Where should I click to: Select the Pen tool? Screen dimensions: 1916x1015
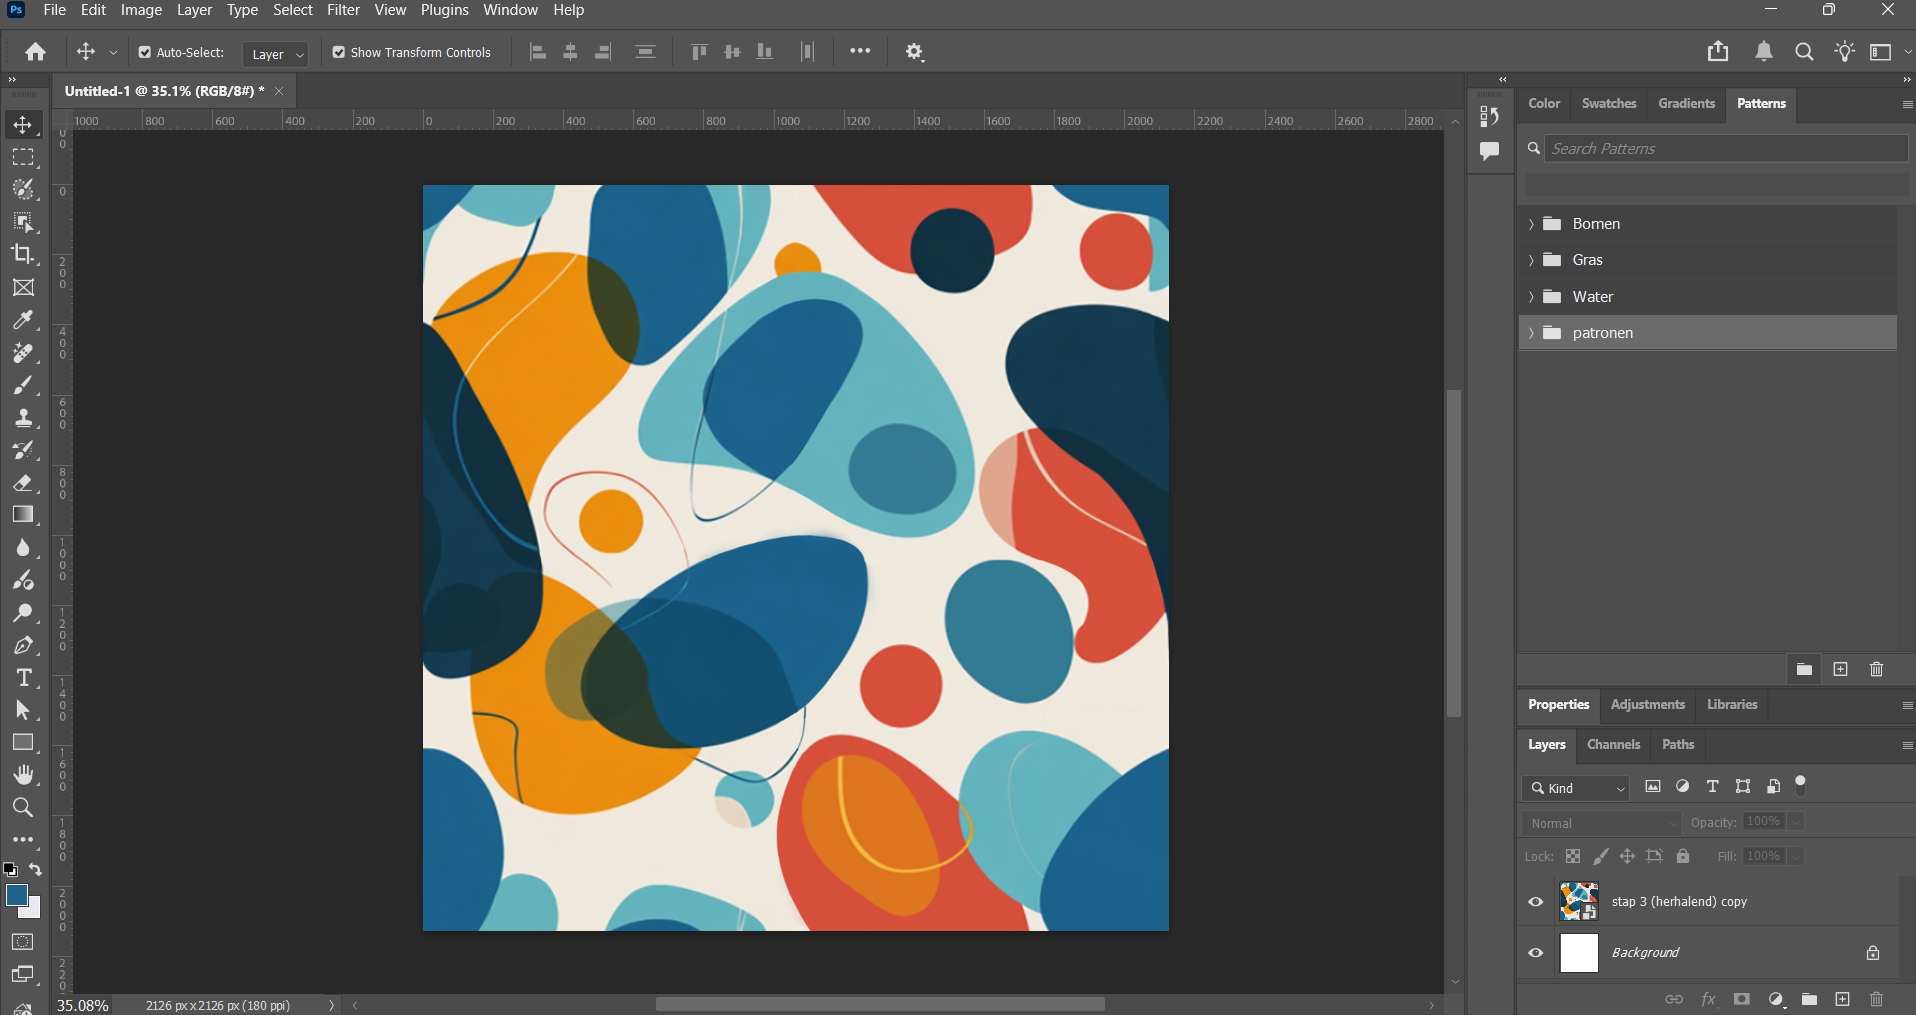[x=22, y=645]
